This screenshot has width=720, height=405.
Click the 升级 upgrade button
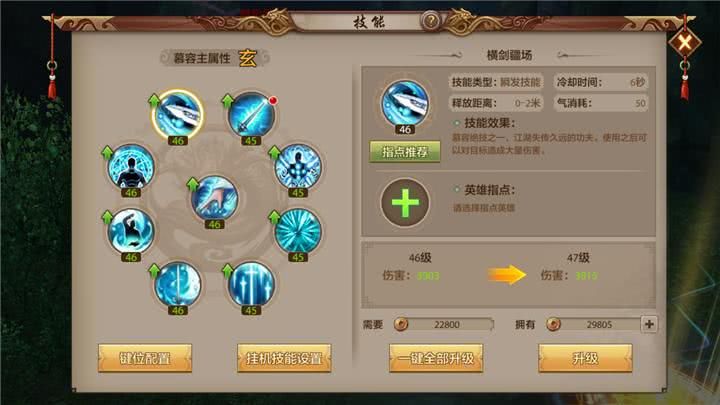pos(585,358)
